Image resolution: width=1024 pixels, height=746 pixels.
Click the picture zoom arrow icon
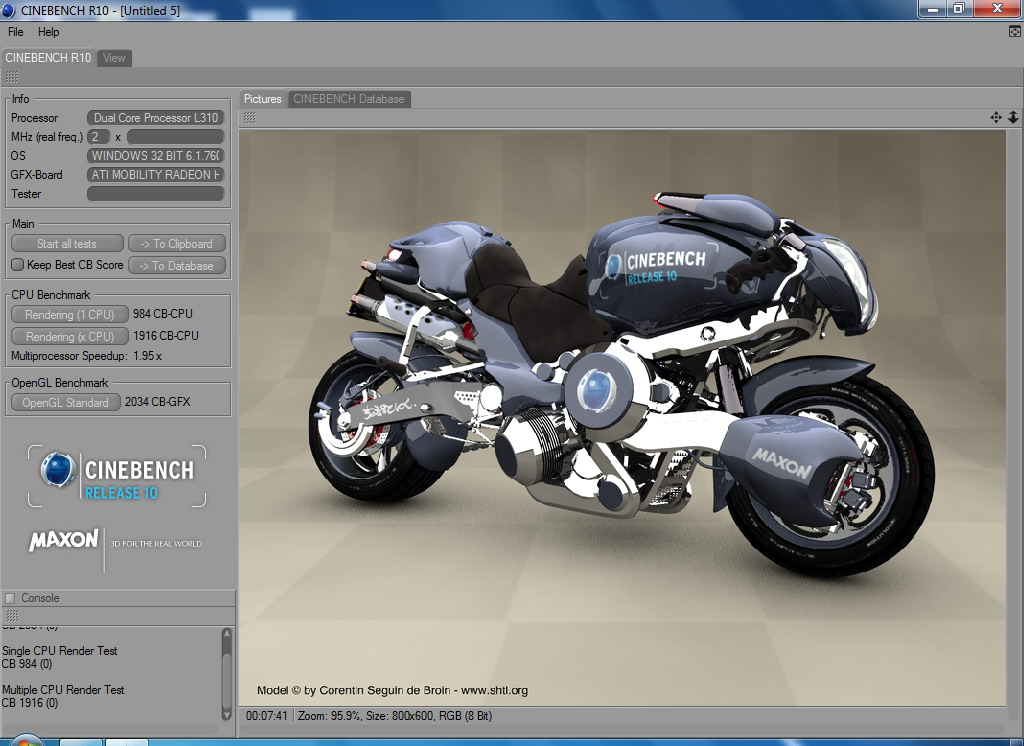click(x=1013, y=118)
